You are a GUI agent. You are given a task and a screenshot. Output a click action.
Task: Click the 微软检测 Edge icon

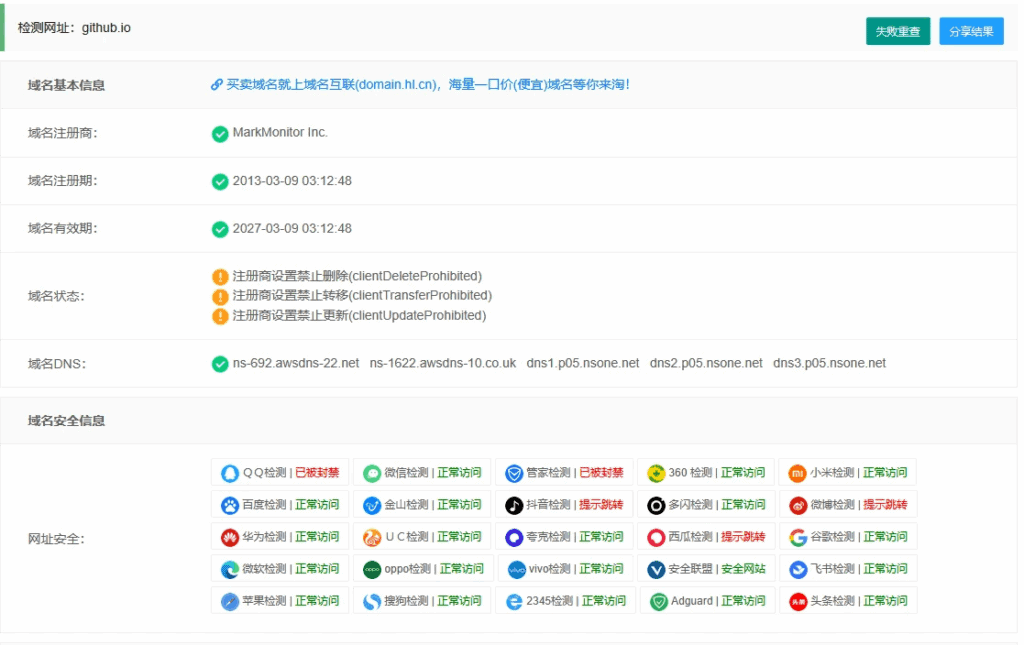[x=230, y=569]
